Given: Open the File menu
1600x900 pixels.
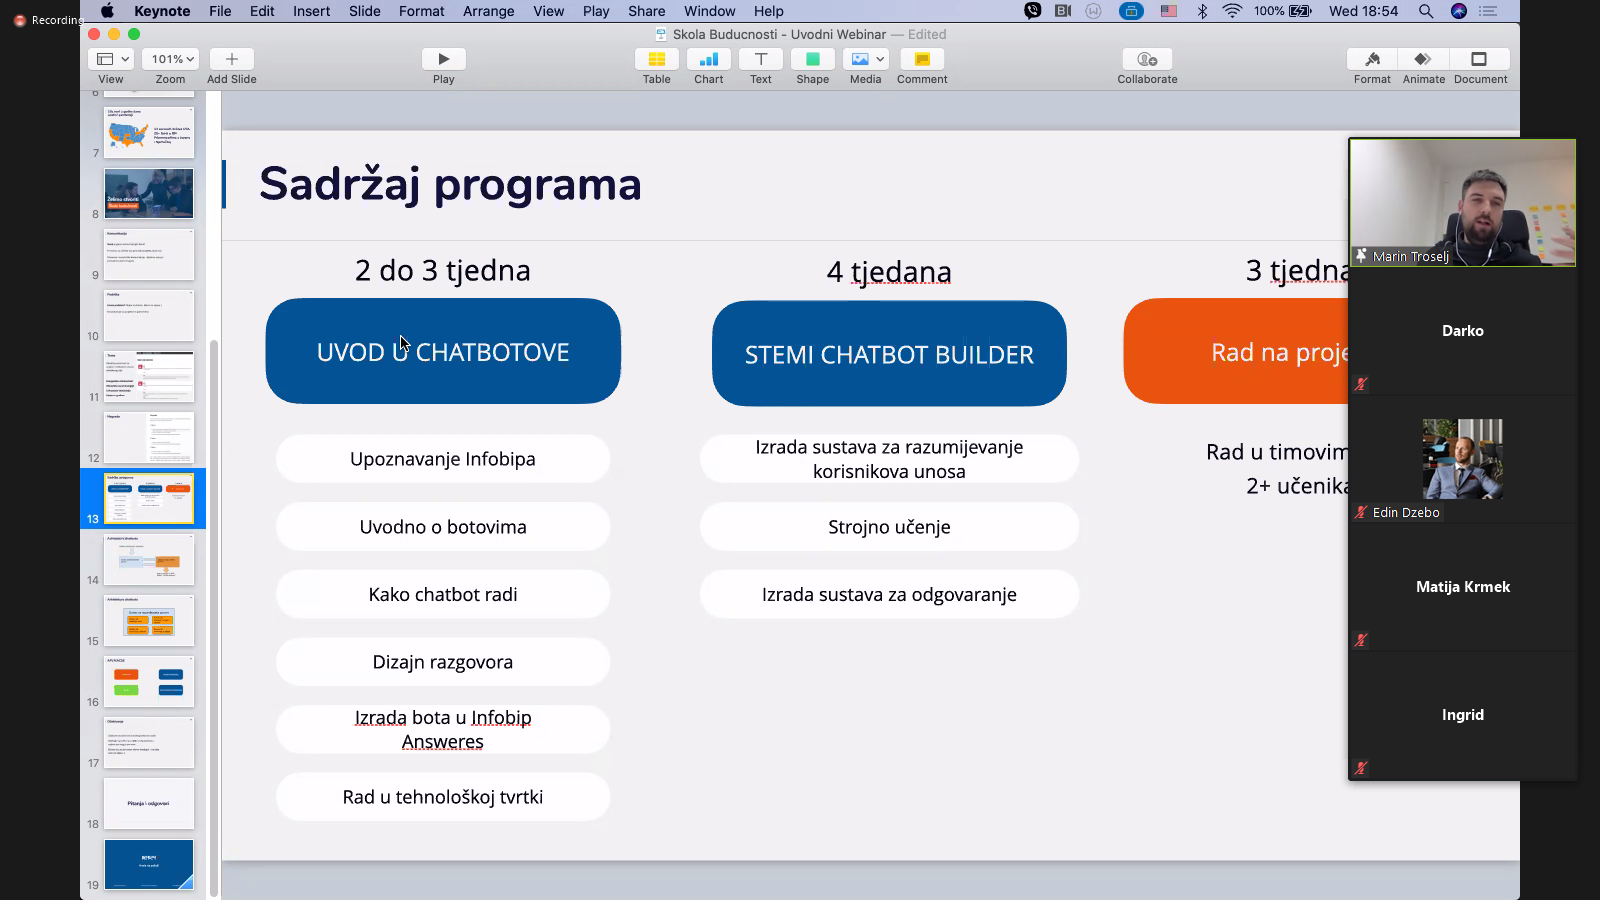Looking at the screenshot, I should tap(220, 11).
